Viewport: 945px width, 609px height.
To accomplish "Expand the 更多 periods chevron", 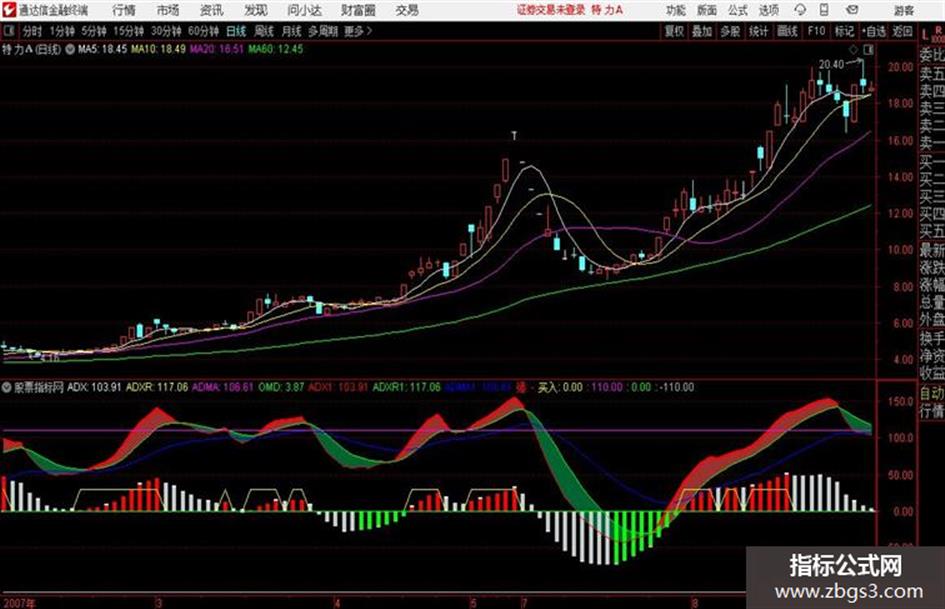I will pyautogui.click(x=358, y=31).
